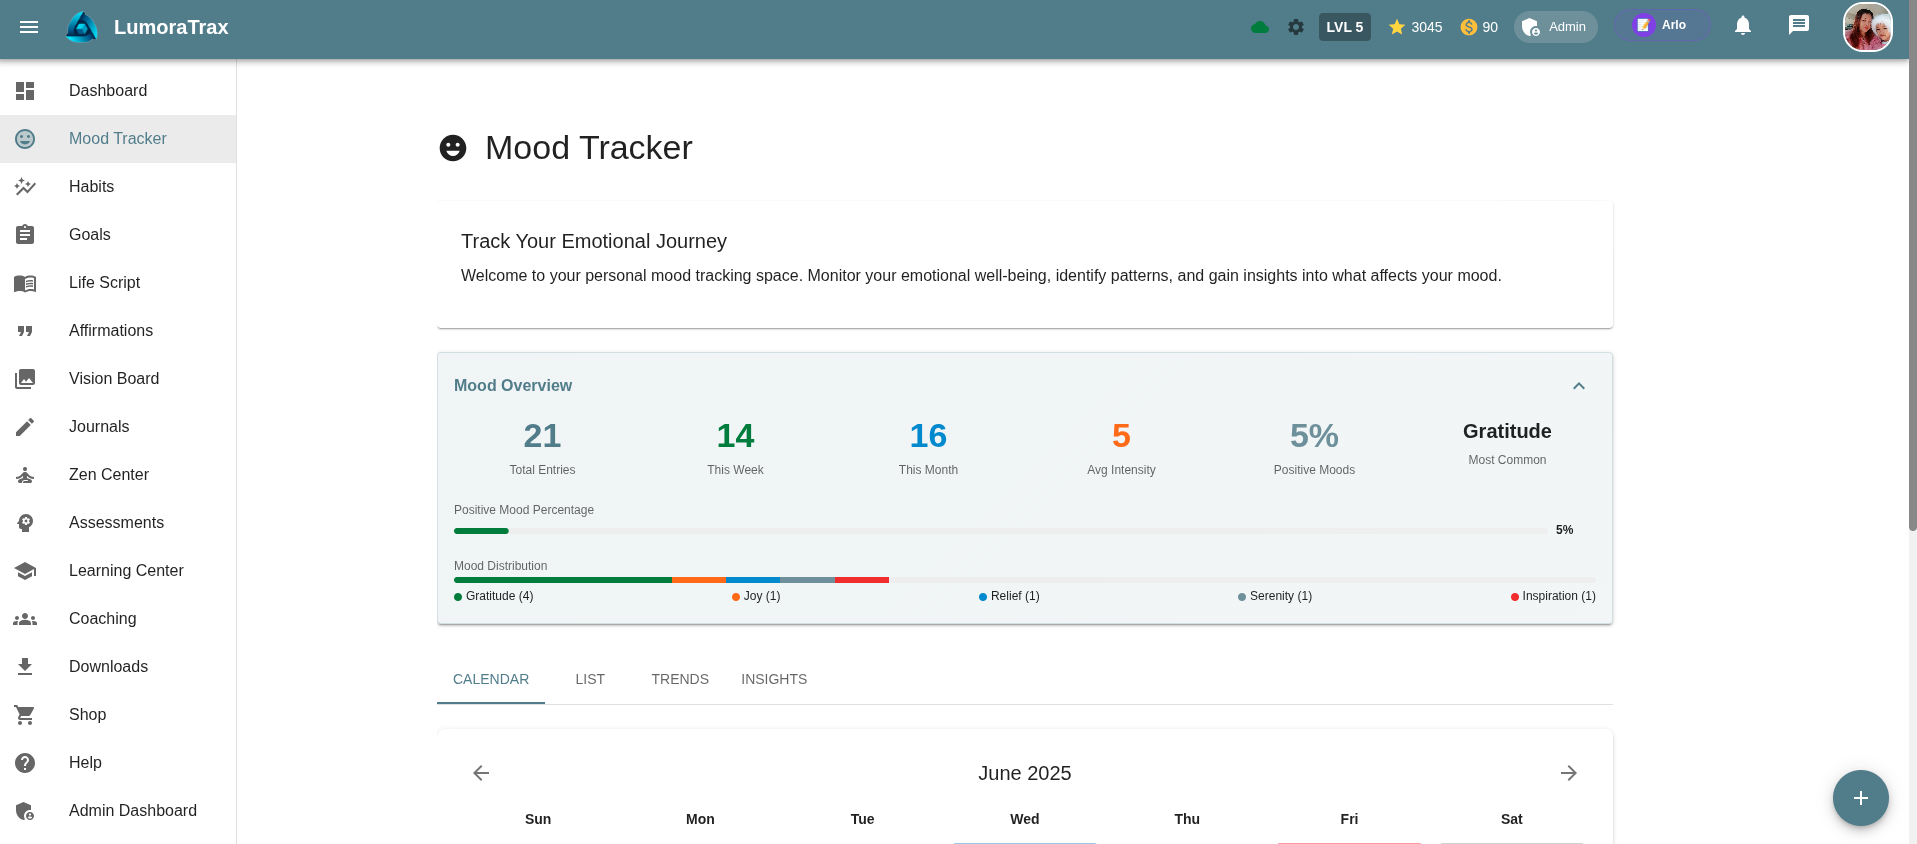Click the coin balance 90 indicator
The image size is (1917, 844).
pyautogui.click(x=1479, y=27)
